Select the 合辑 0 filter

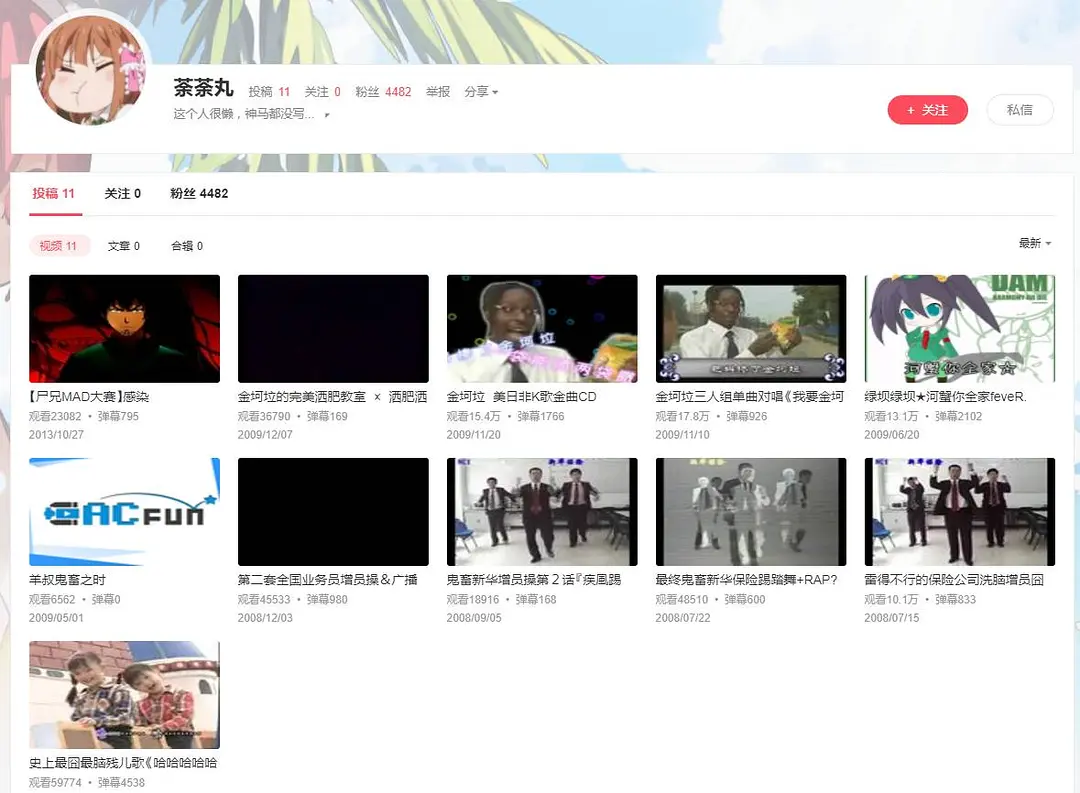[x=187, y=246]
